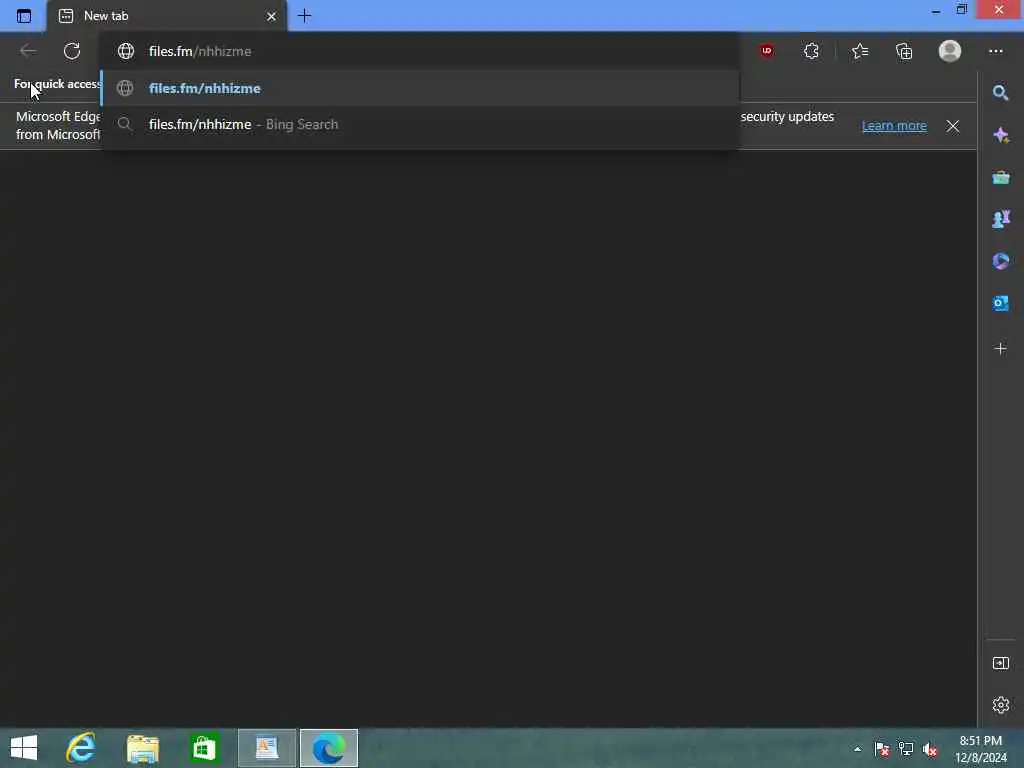Open a new tab with plus button
Image resolution: width=1024 pixels, height=768 pixels.
pos(304,16)
